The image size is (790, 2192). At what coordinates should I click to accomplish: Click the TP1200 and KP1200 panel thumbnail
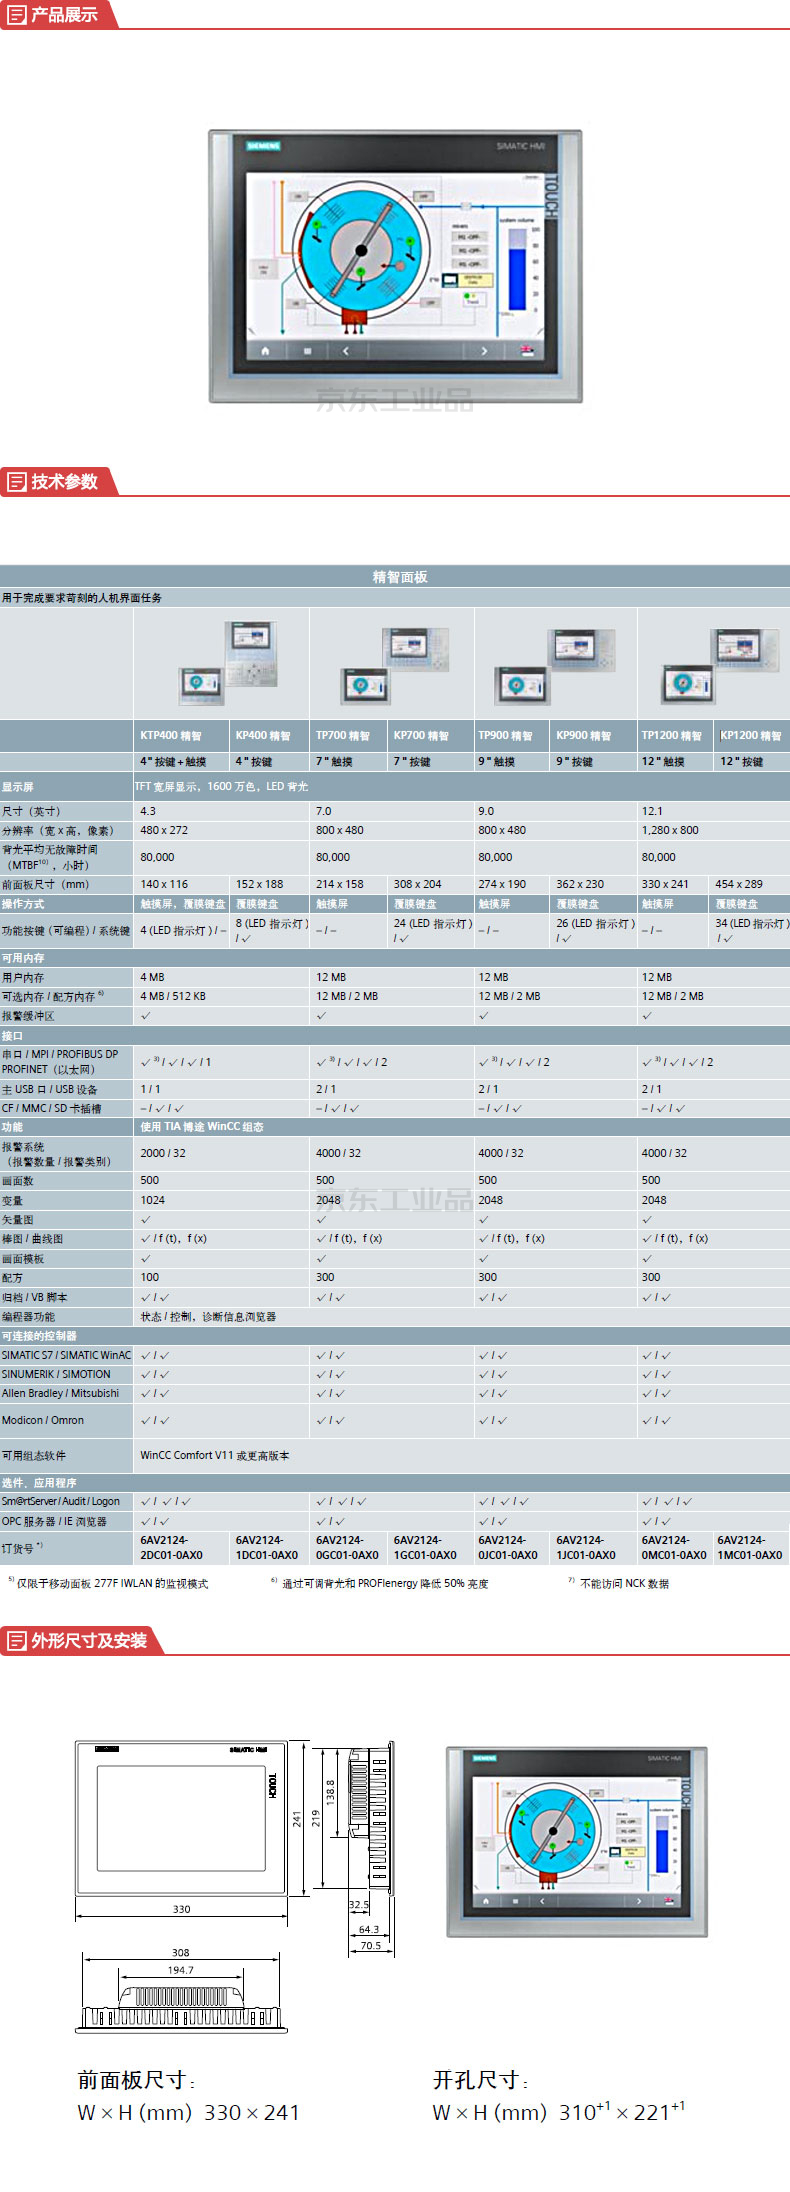[713, 665]
